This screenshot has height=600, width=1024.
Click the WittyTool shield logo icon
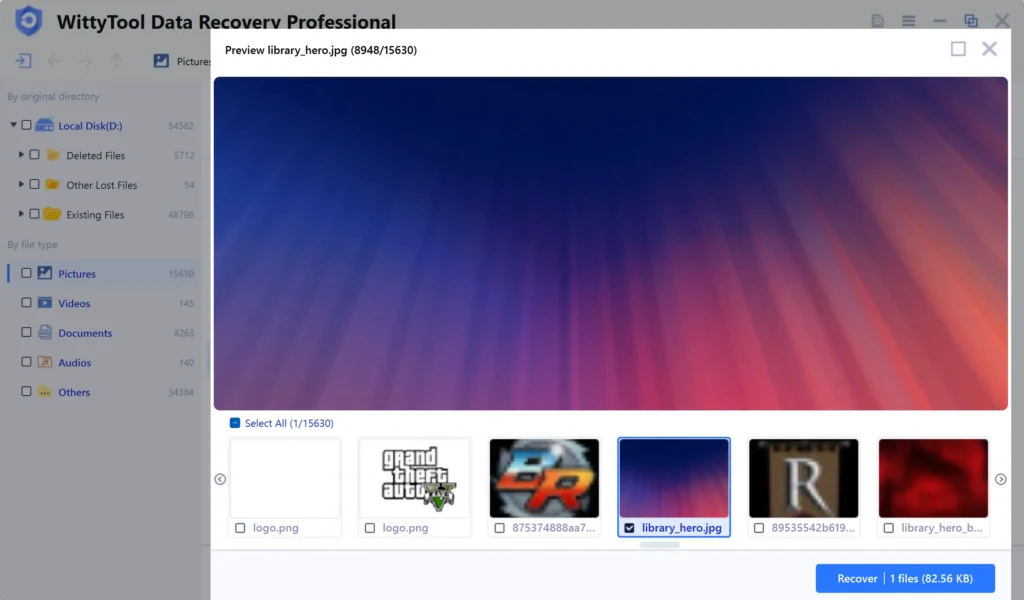pos(29,21)
